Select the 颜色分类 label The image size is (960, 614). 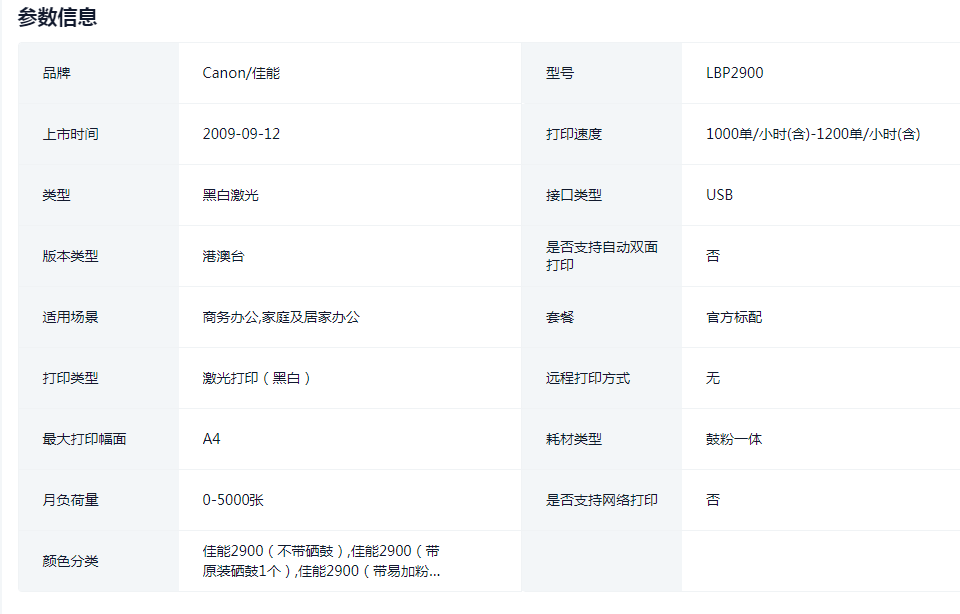tap(70, 561)
